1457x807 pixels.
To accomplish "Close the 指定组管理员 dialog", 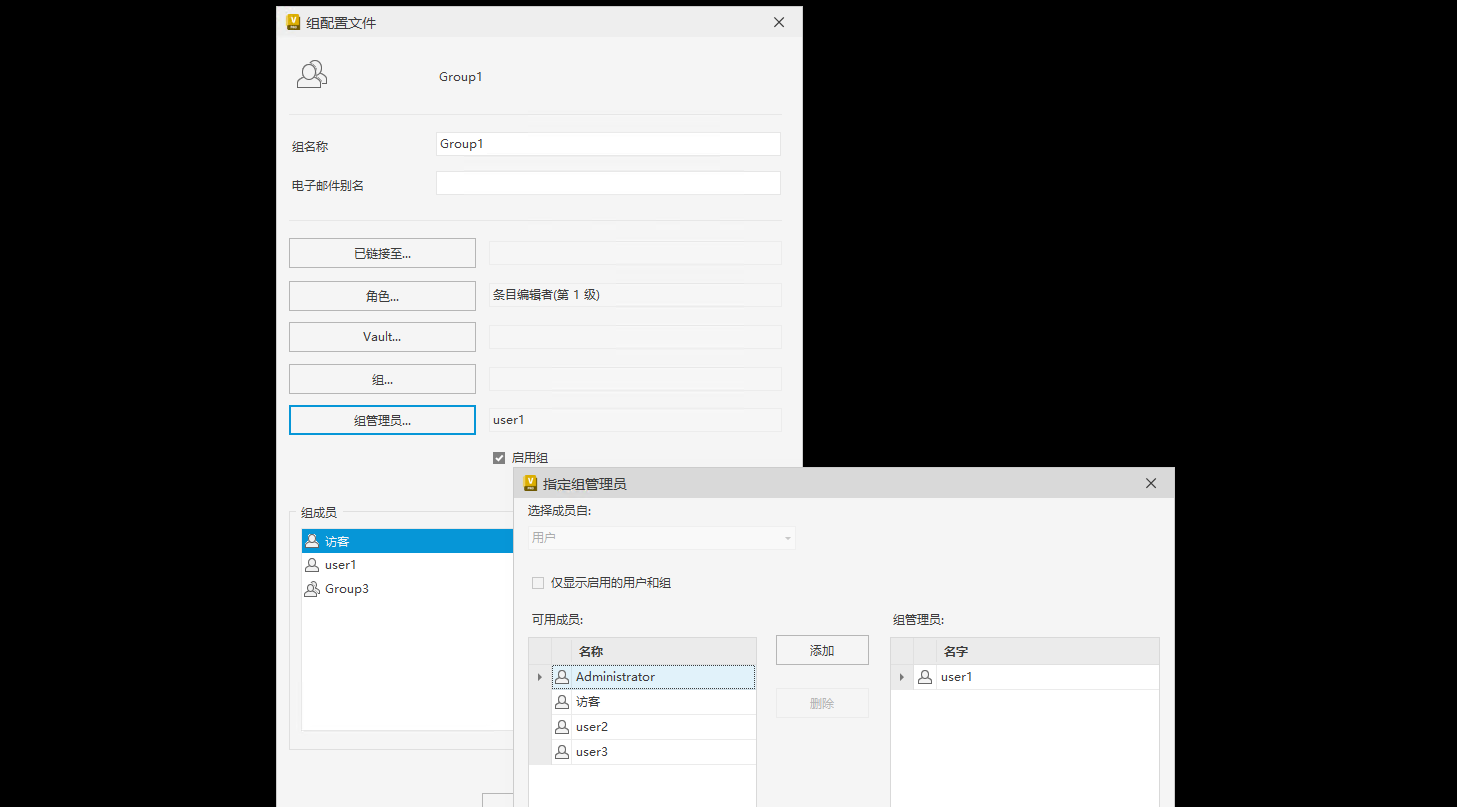I will click(x=1151, y=483).
